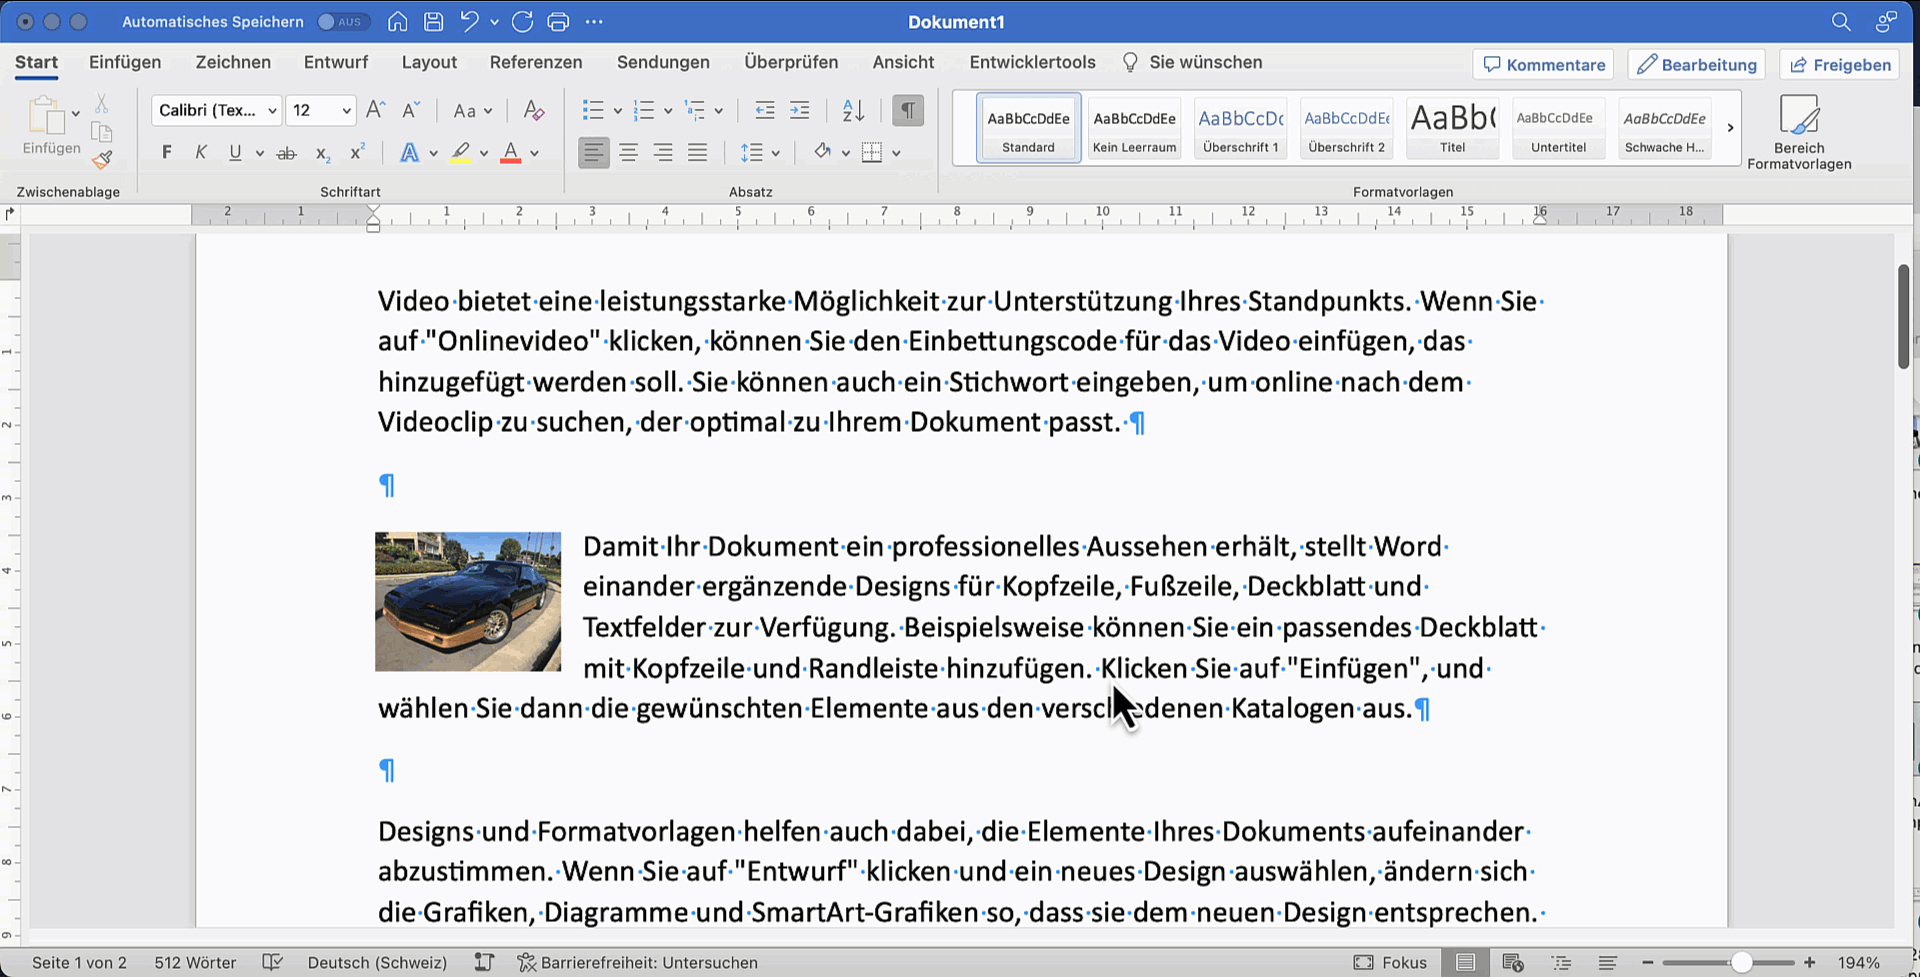Click the superscript icon
The height and width of the screenshot is (977, 1920).
click(x=357, y=153)
